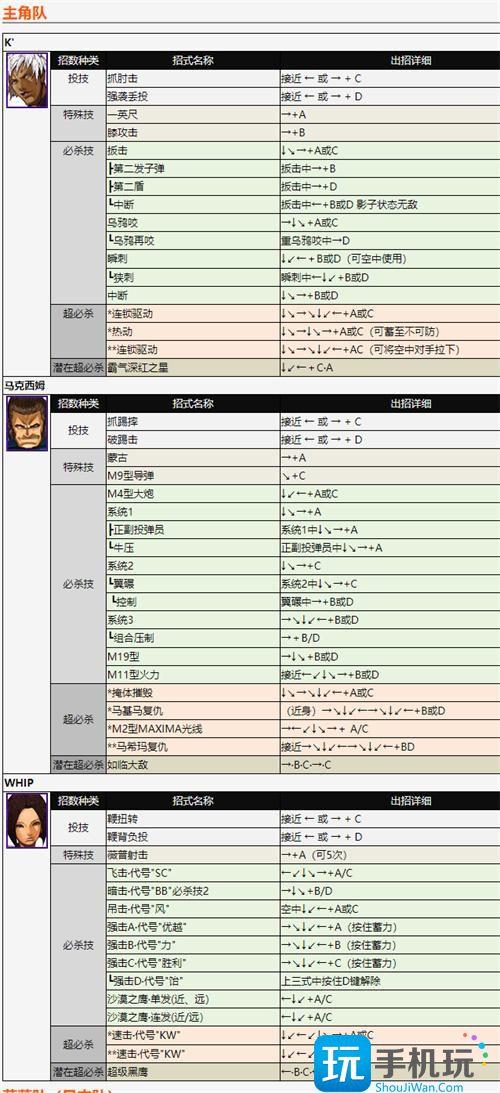The width and height of the screenshot is (500, 1093).
Task: Select the 马克西姆 table title
Action: pyautogui.click(x=24, y=385)
